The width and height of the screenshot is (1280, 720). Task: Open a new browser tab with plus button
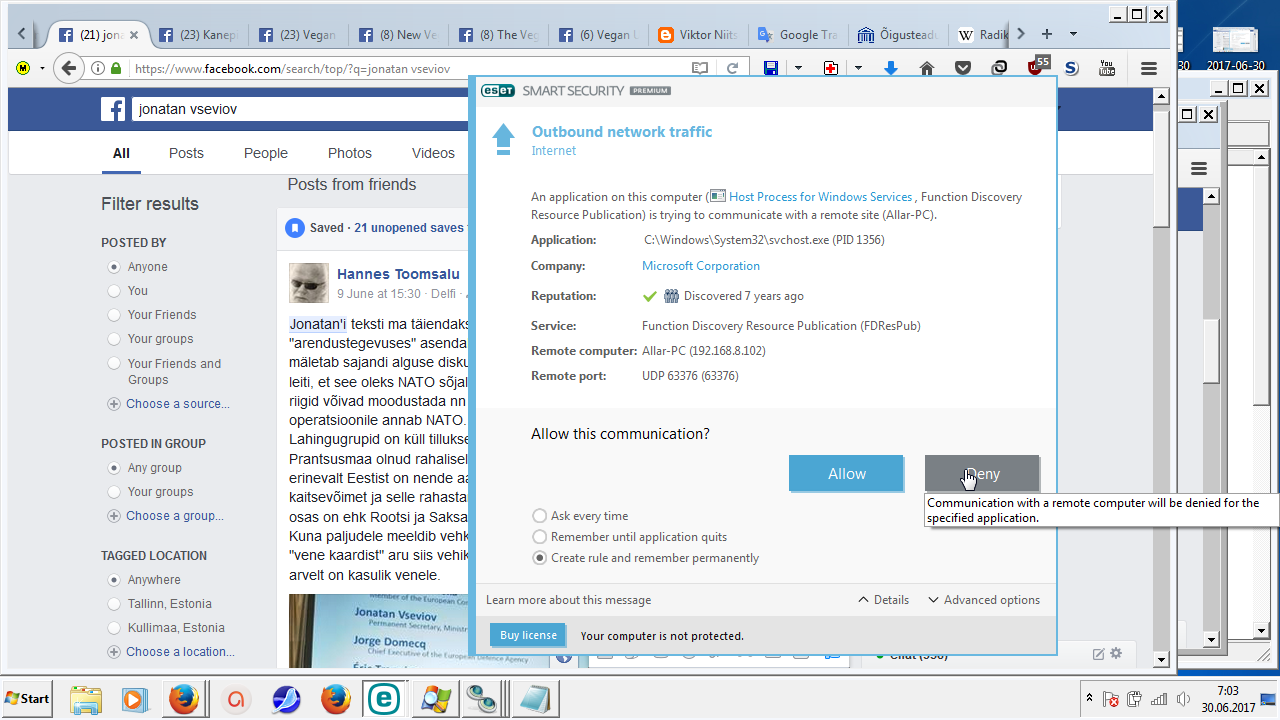[1047, 34]
